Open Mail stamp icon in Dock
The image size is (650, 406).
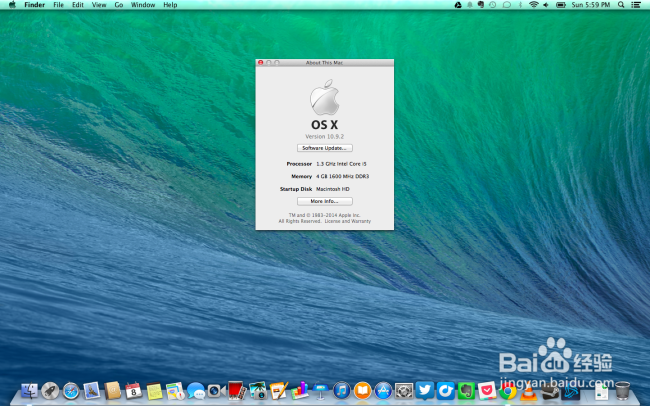pos(92,391)
